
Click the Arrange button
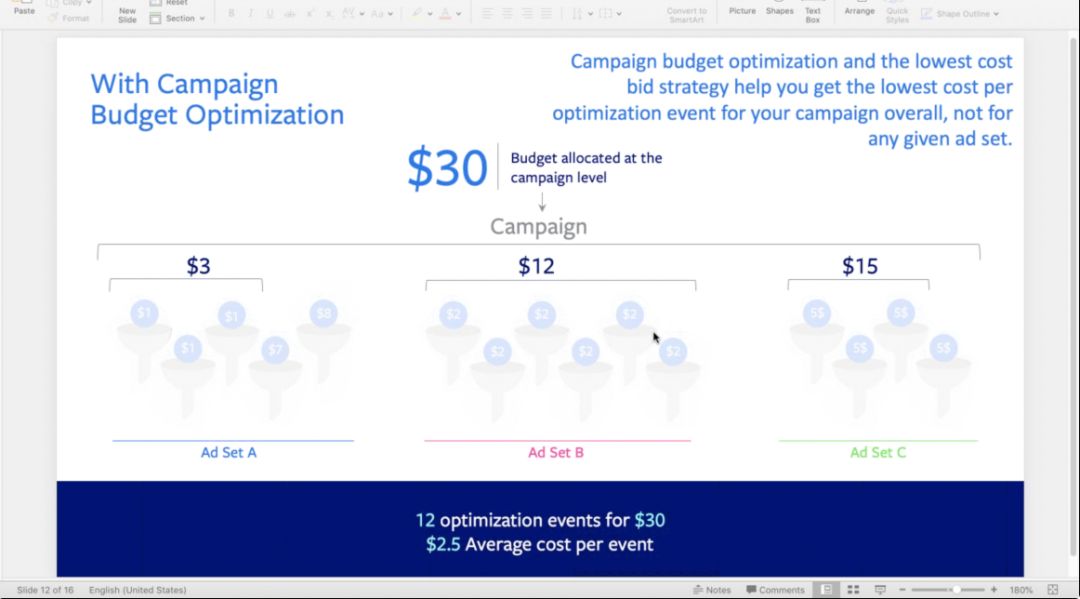tap(860, 10)
